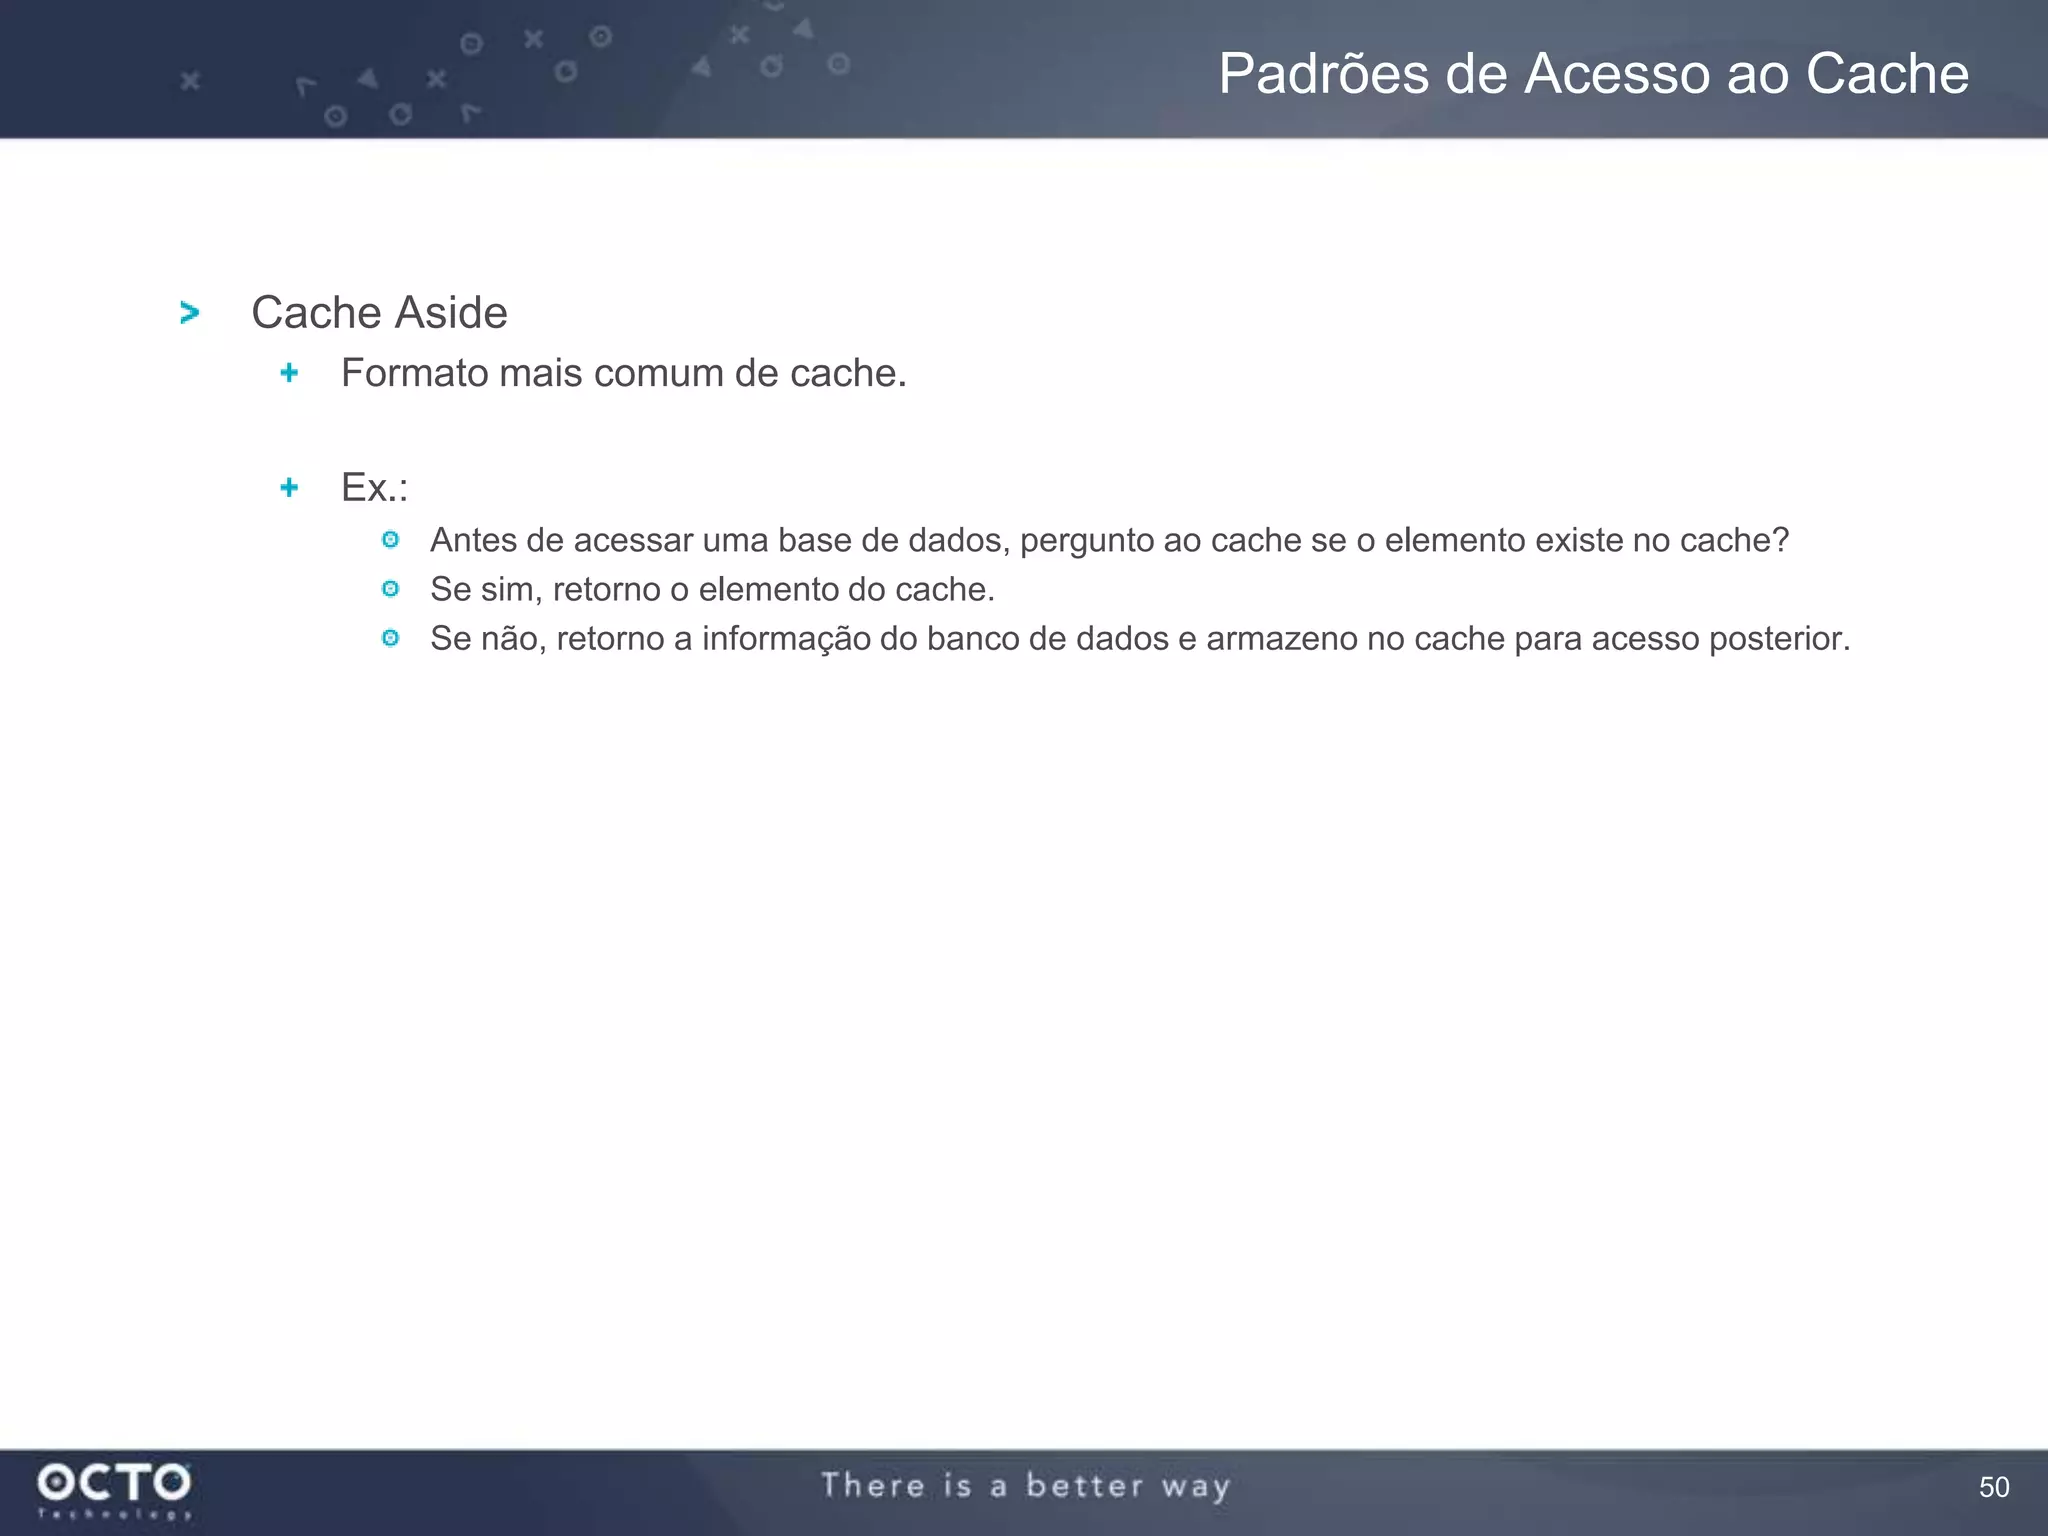Select the sentence starting 'Antes de acessar uma base'
Image resolution: width=2048 pixels, height=1536 pixels.
coord(1109,540)
